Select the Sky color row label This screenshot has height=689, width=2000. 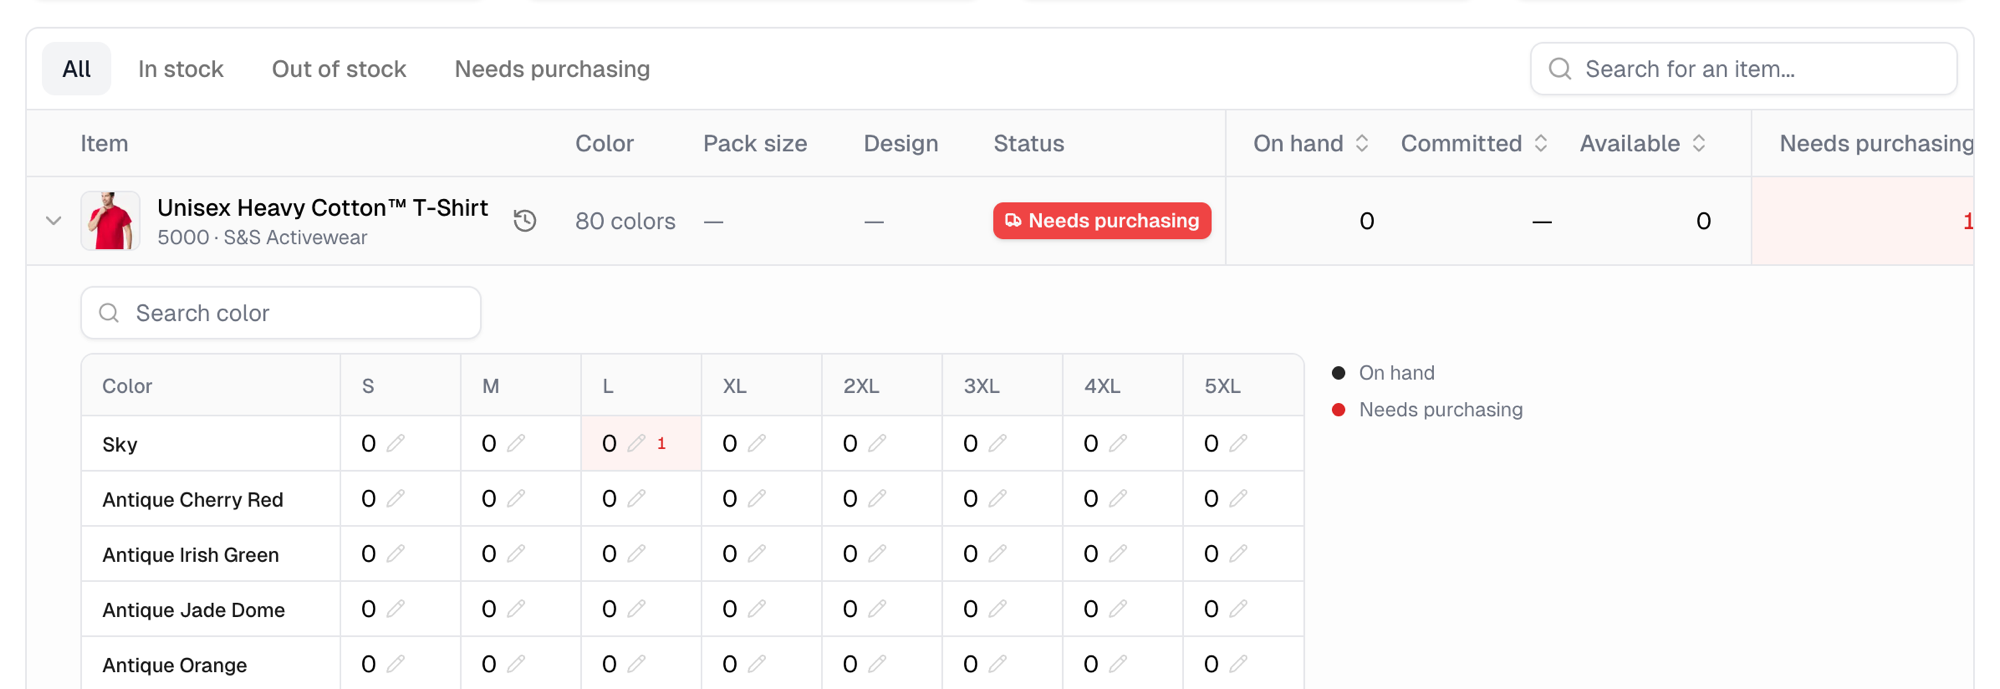pos(120,444)
